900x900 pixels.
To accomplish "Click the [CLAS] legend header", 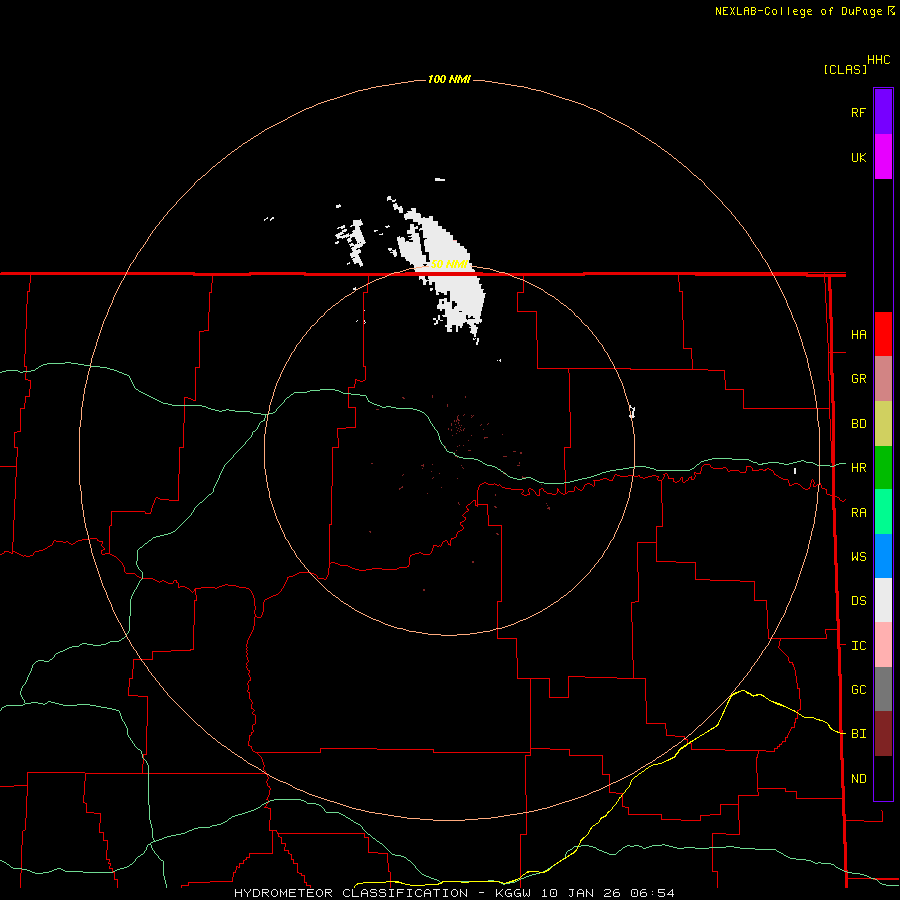I will (845, 69).
